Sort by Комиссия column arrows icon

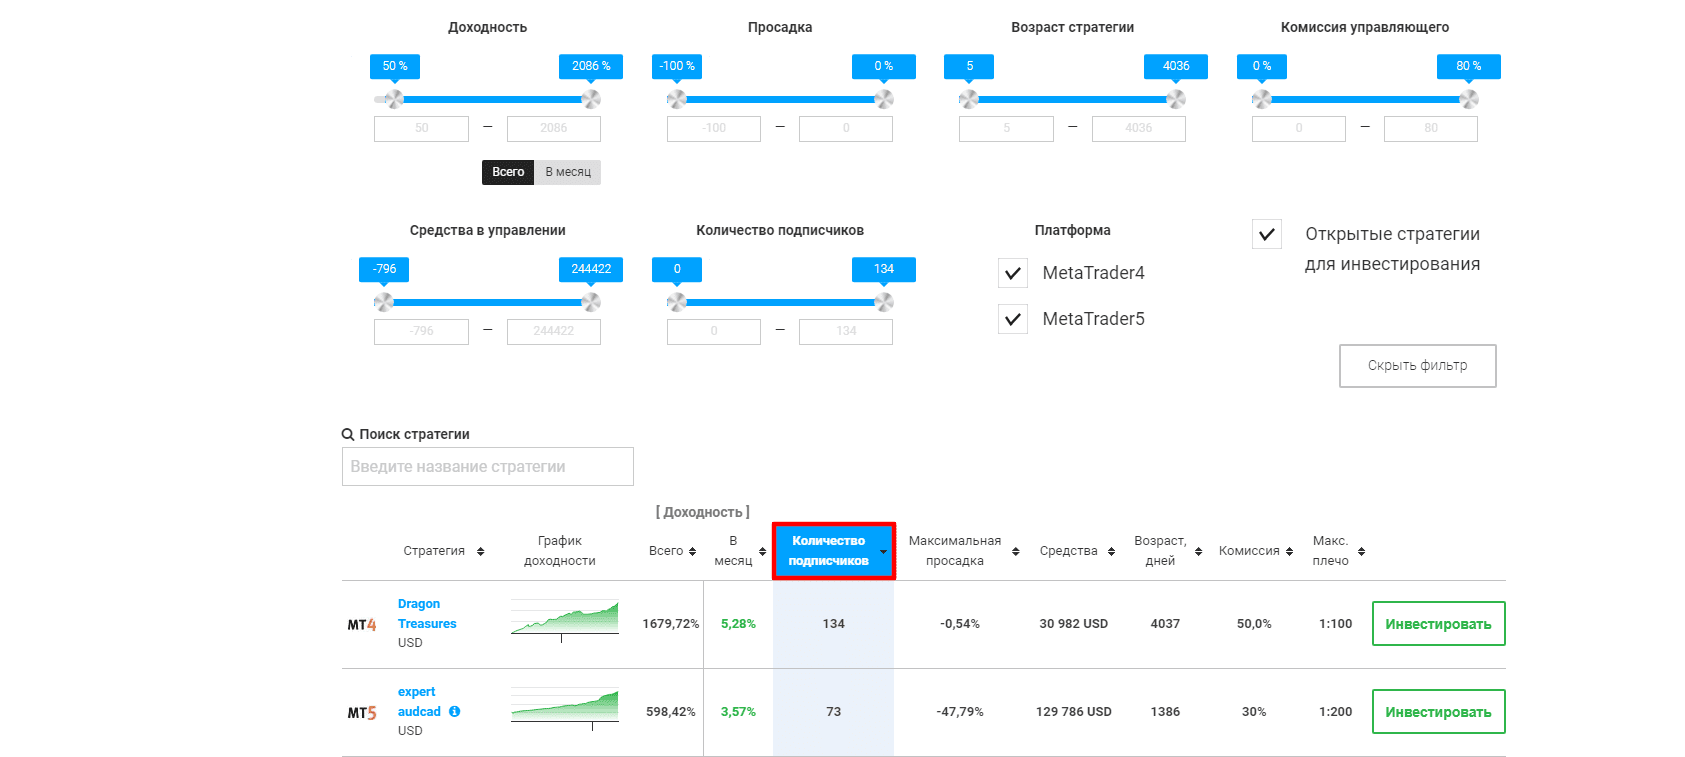(1289, 551)
